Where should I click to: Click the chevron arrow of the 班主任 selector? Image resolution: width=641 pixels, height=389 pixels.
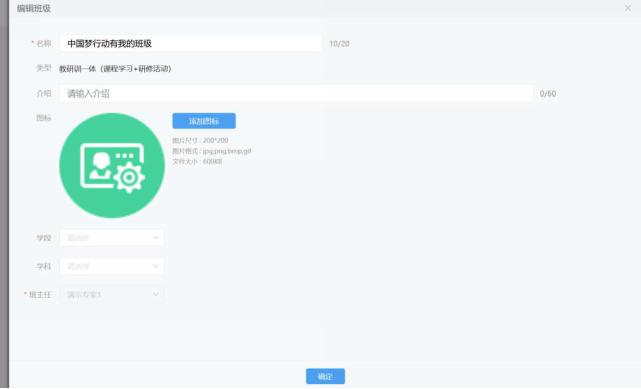pyautogui.click(x=155, y=294)
